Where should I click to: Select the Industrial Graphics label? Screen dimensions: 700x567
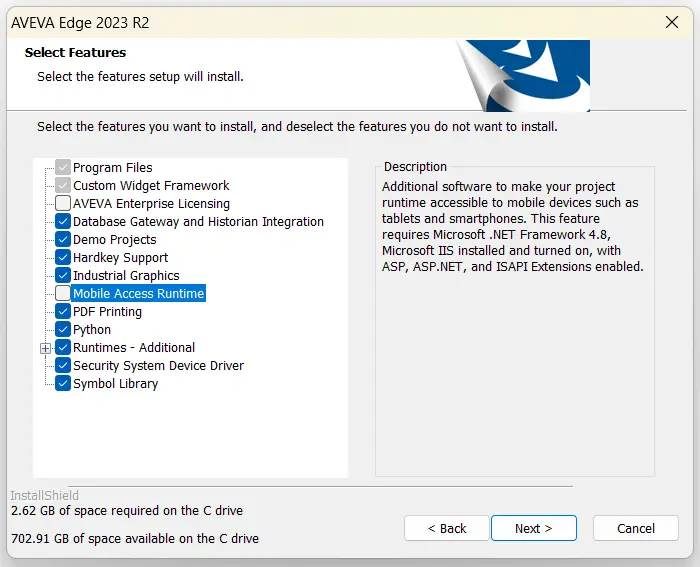(x=126, y=275)
